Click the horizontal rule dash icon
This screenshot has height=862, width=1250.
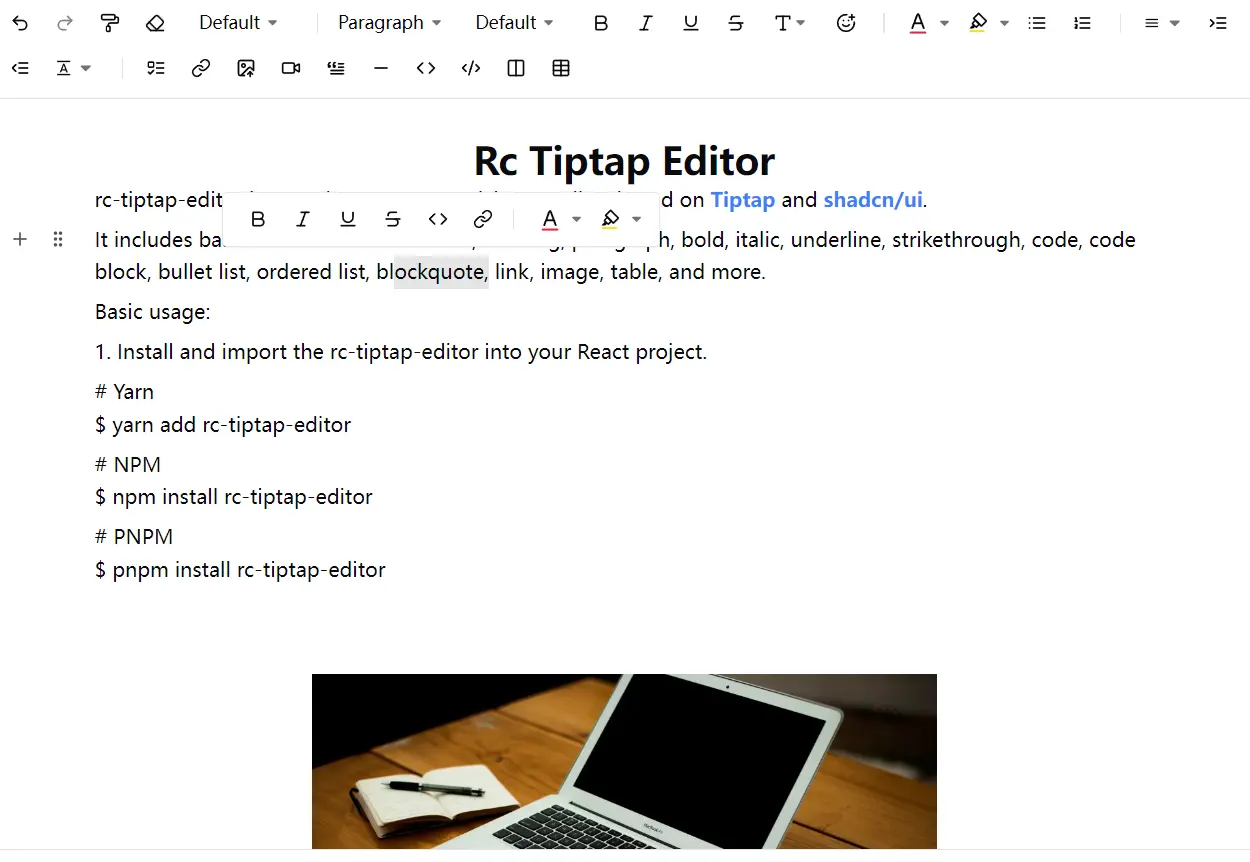[380, 68]
